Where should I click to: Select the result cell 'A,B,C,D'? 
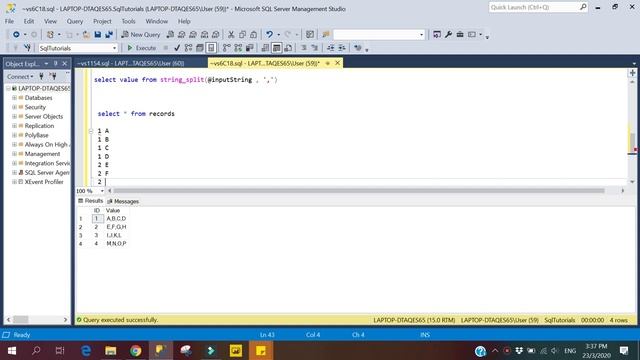[116, 218]
